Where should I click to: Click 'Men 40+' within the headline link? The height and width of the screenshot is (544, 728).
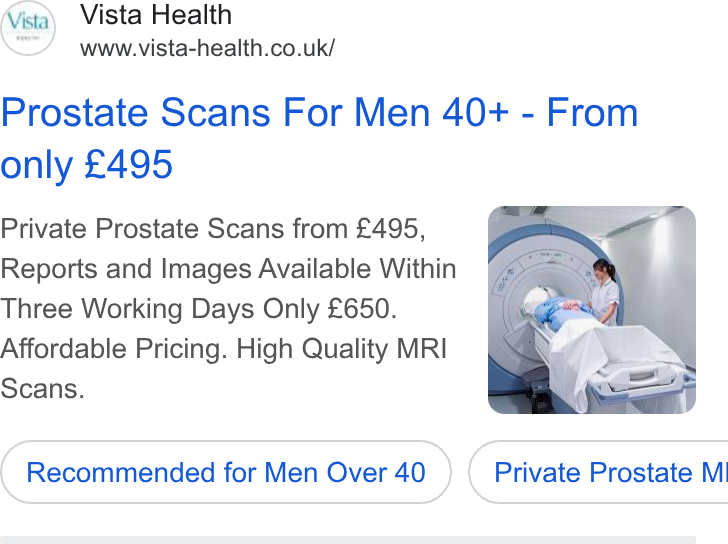coord(432,112)
